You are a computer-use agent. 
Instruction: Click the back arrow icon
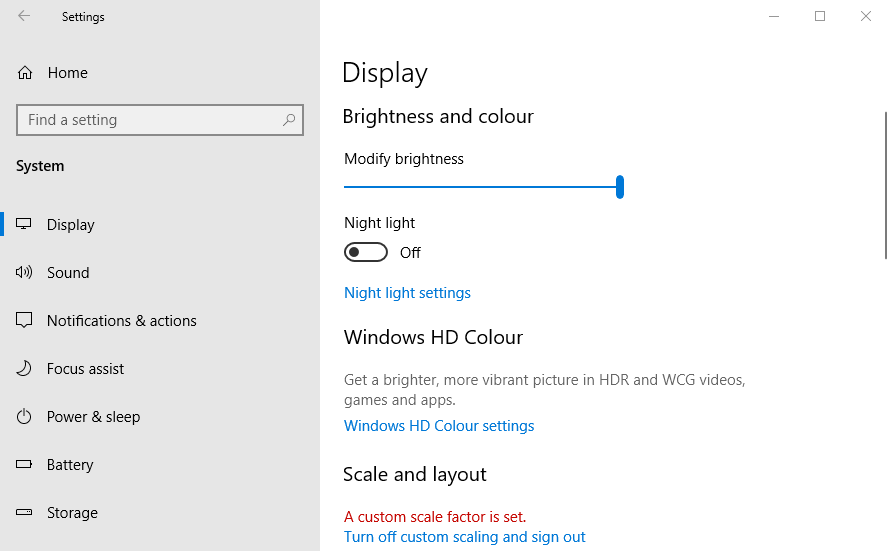24,16
